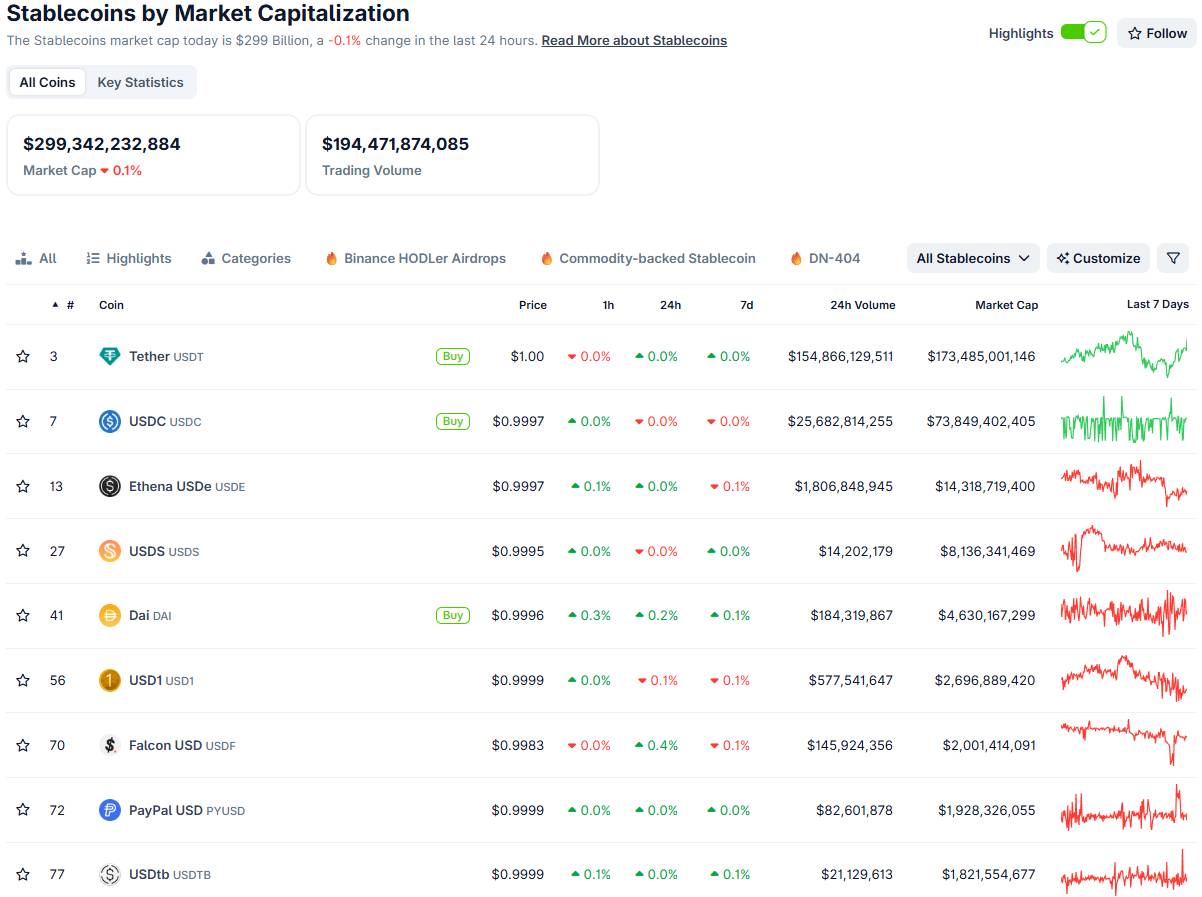Open the filter funnel icon

tap(1173, 258)
